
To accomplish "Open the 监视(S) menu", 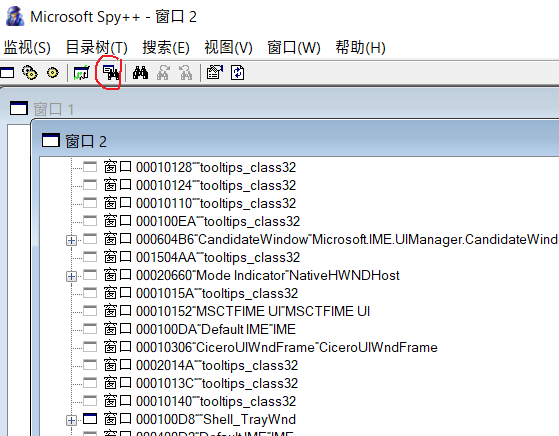I will tap(27, 47).
